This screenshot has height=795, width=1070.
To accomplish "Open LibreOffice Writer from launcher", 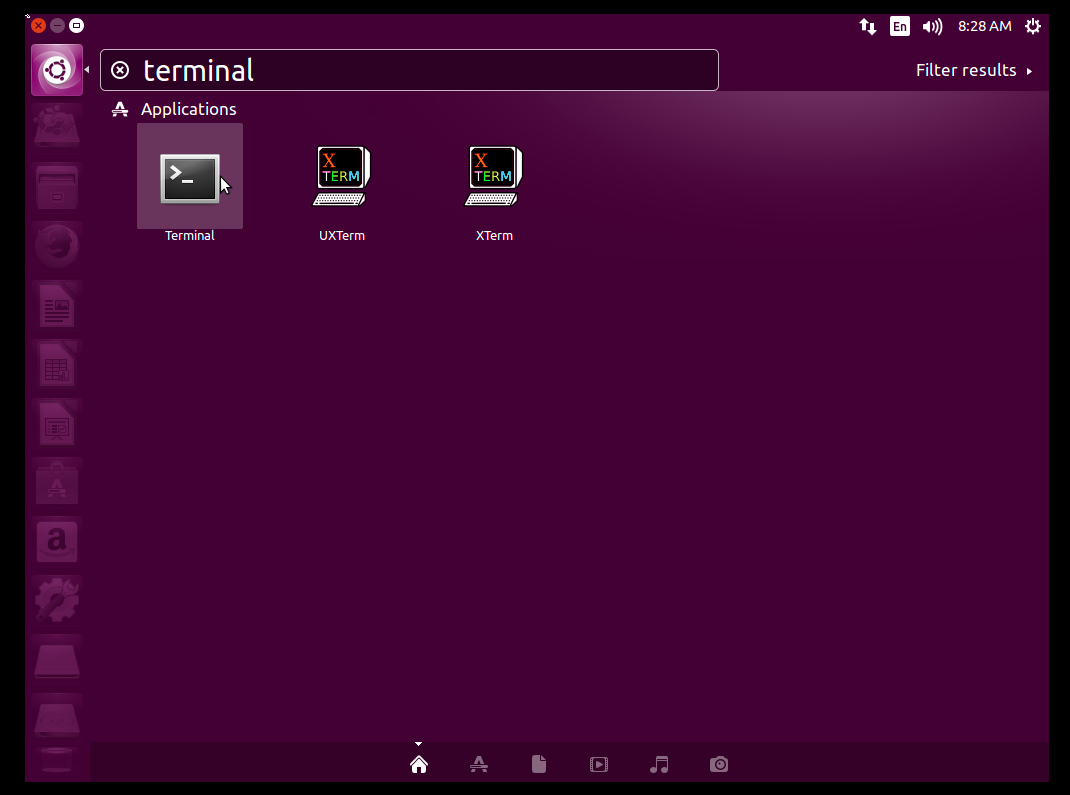I will click(x=57, y=305).
